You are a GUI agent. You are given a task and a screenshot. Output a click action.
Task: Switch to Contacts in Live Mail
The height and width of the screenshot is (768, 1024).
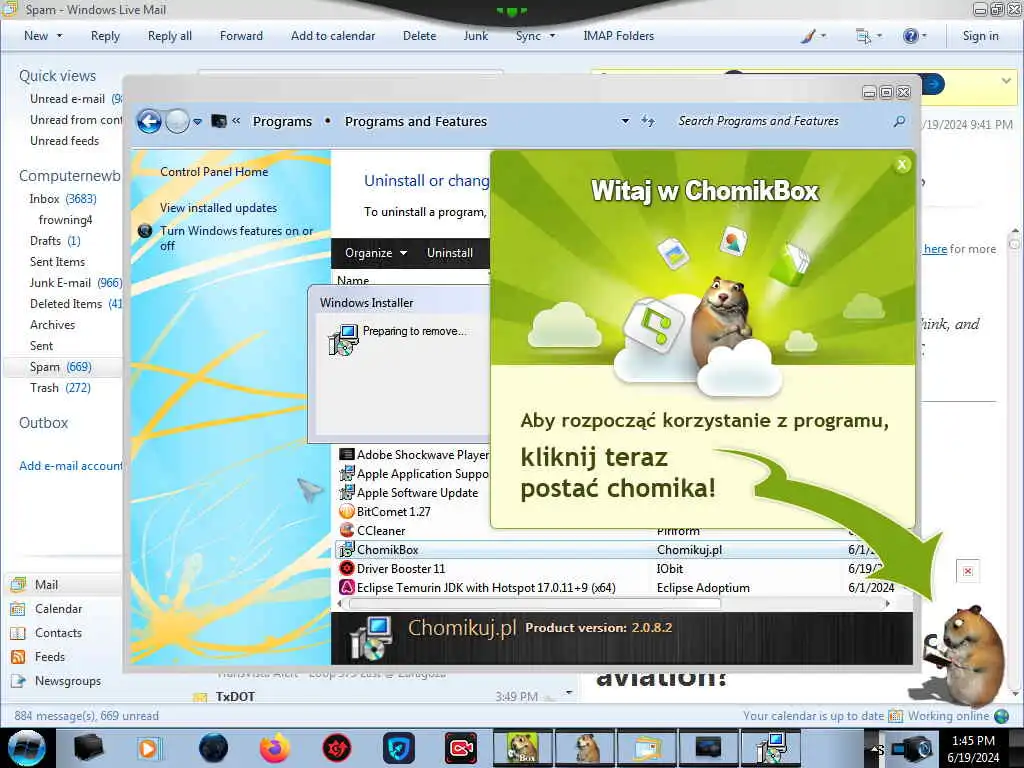tap(58, 633)
